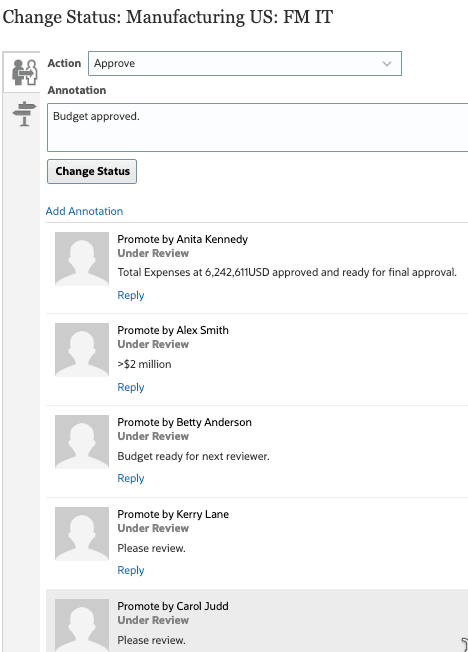Open the Action dropdown showing Approve
Screen dimensions: 468x652
click(245, 64)
